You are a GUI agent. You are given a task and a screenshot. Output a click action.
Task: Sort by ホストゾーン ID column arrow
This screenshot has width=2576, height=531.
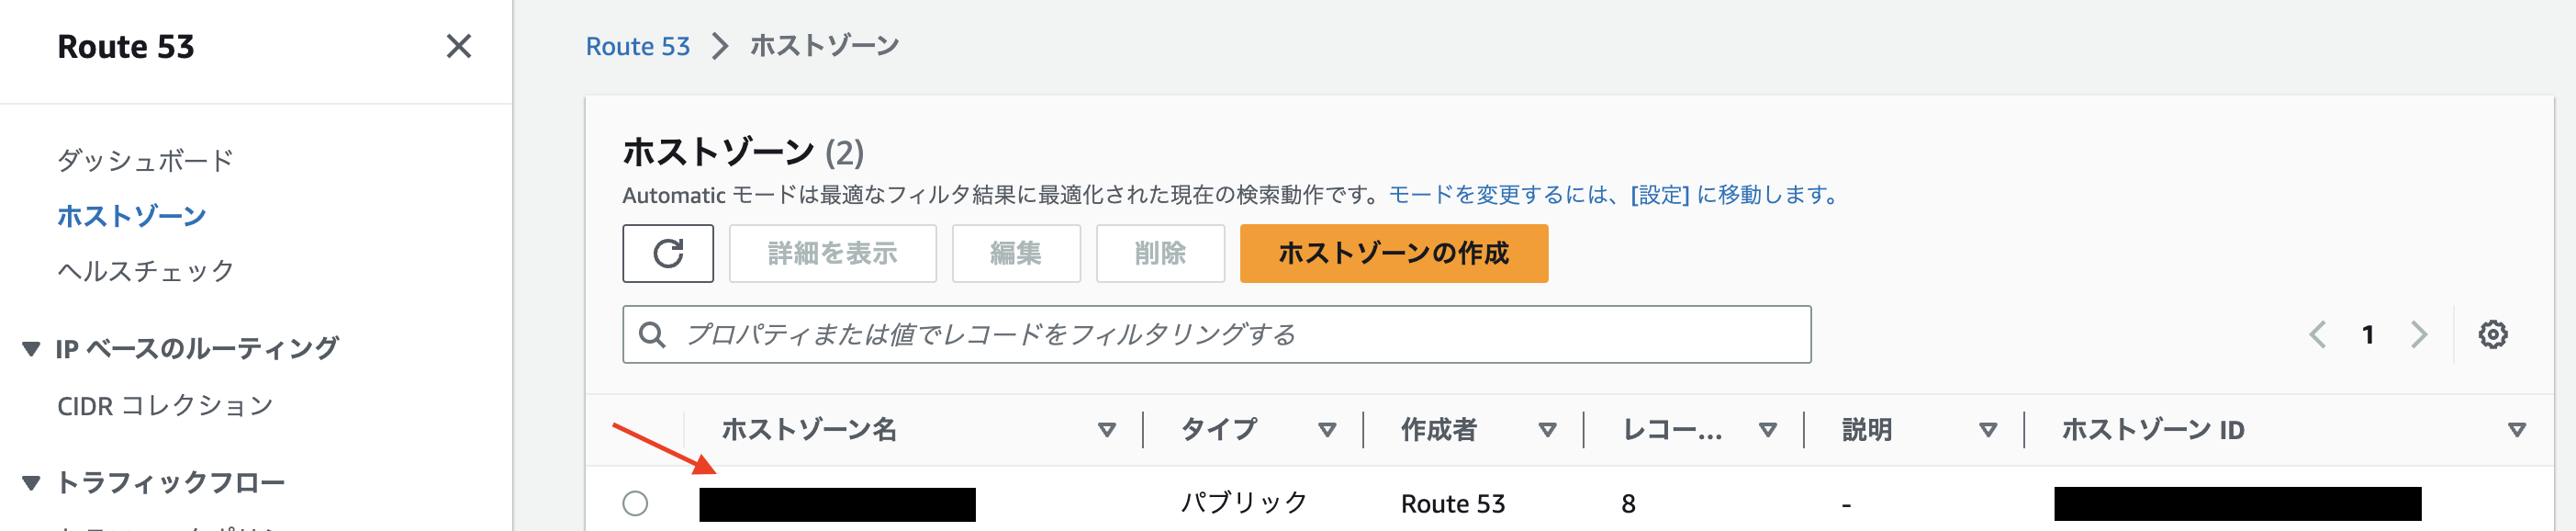pos(2517,429)
